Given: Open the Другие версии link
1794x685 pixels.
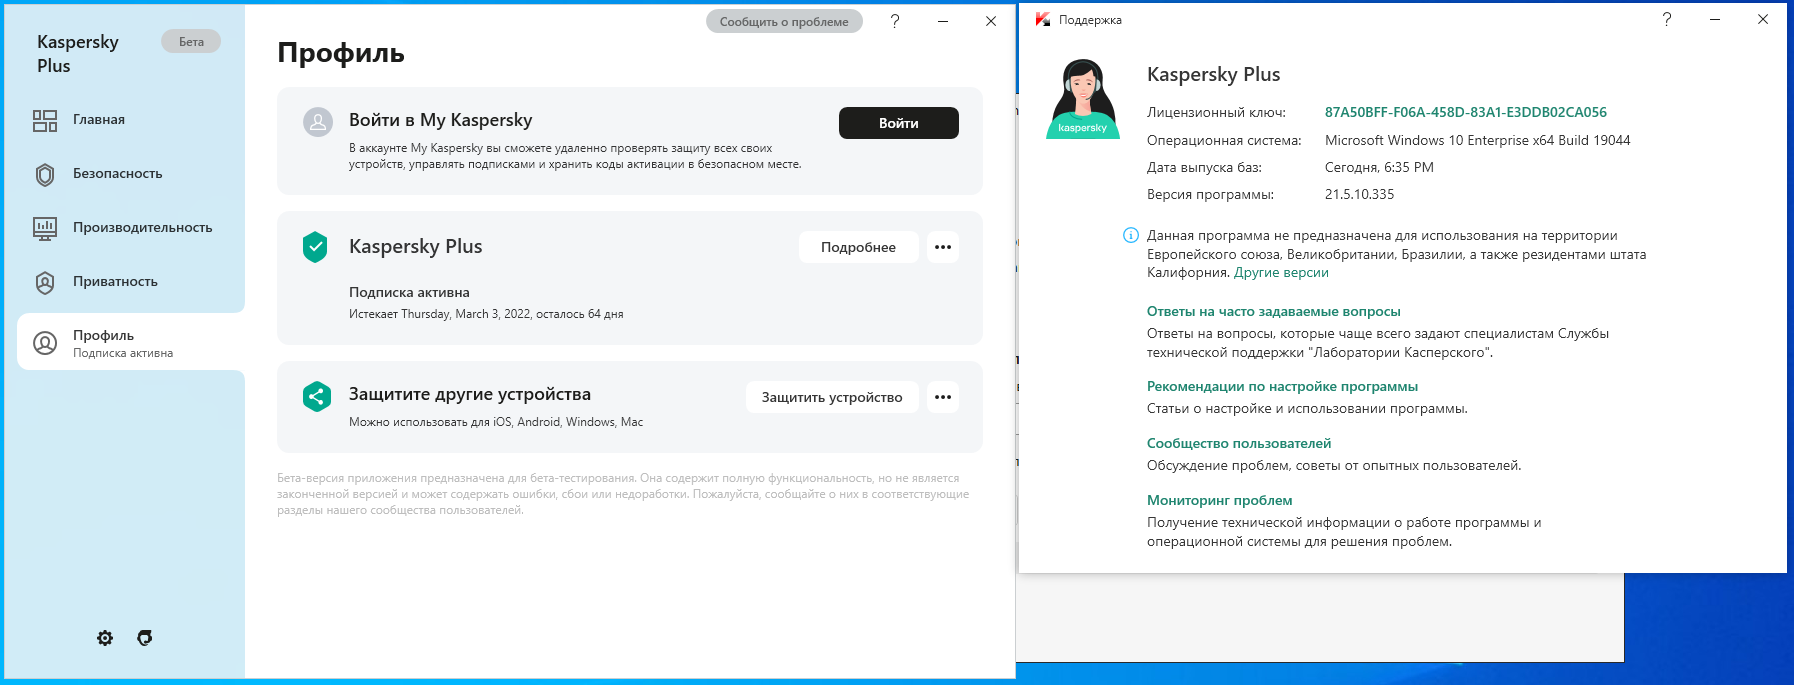Looking at the screenshot, I should [1281, 273].
